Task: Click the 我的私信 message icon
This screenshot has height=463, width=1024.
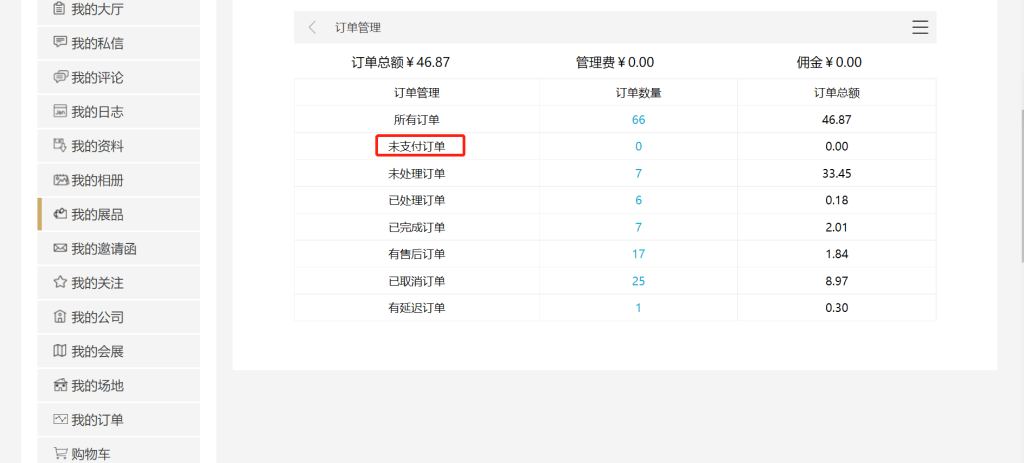Action: pos(60,43)
